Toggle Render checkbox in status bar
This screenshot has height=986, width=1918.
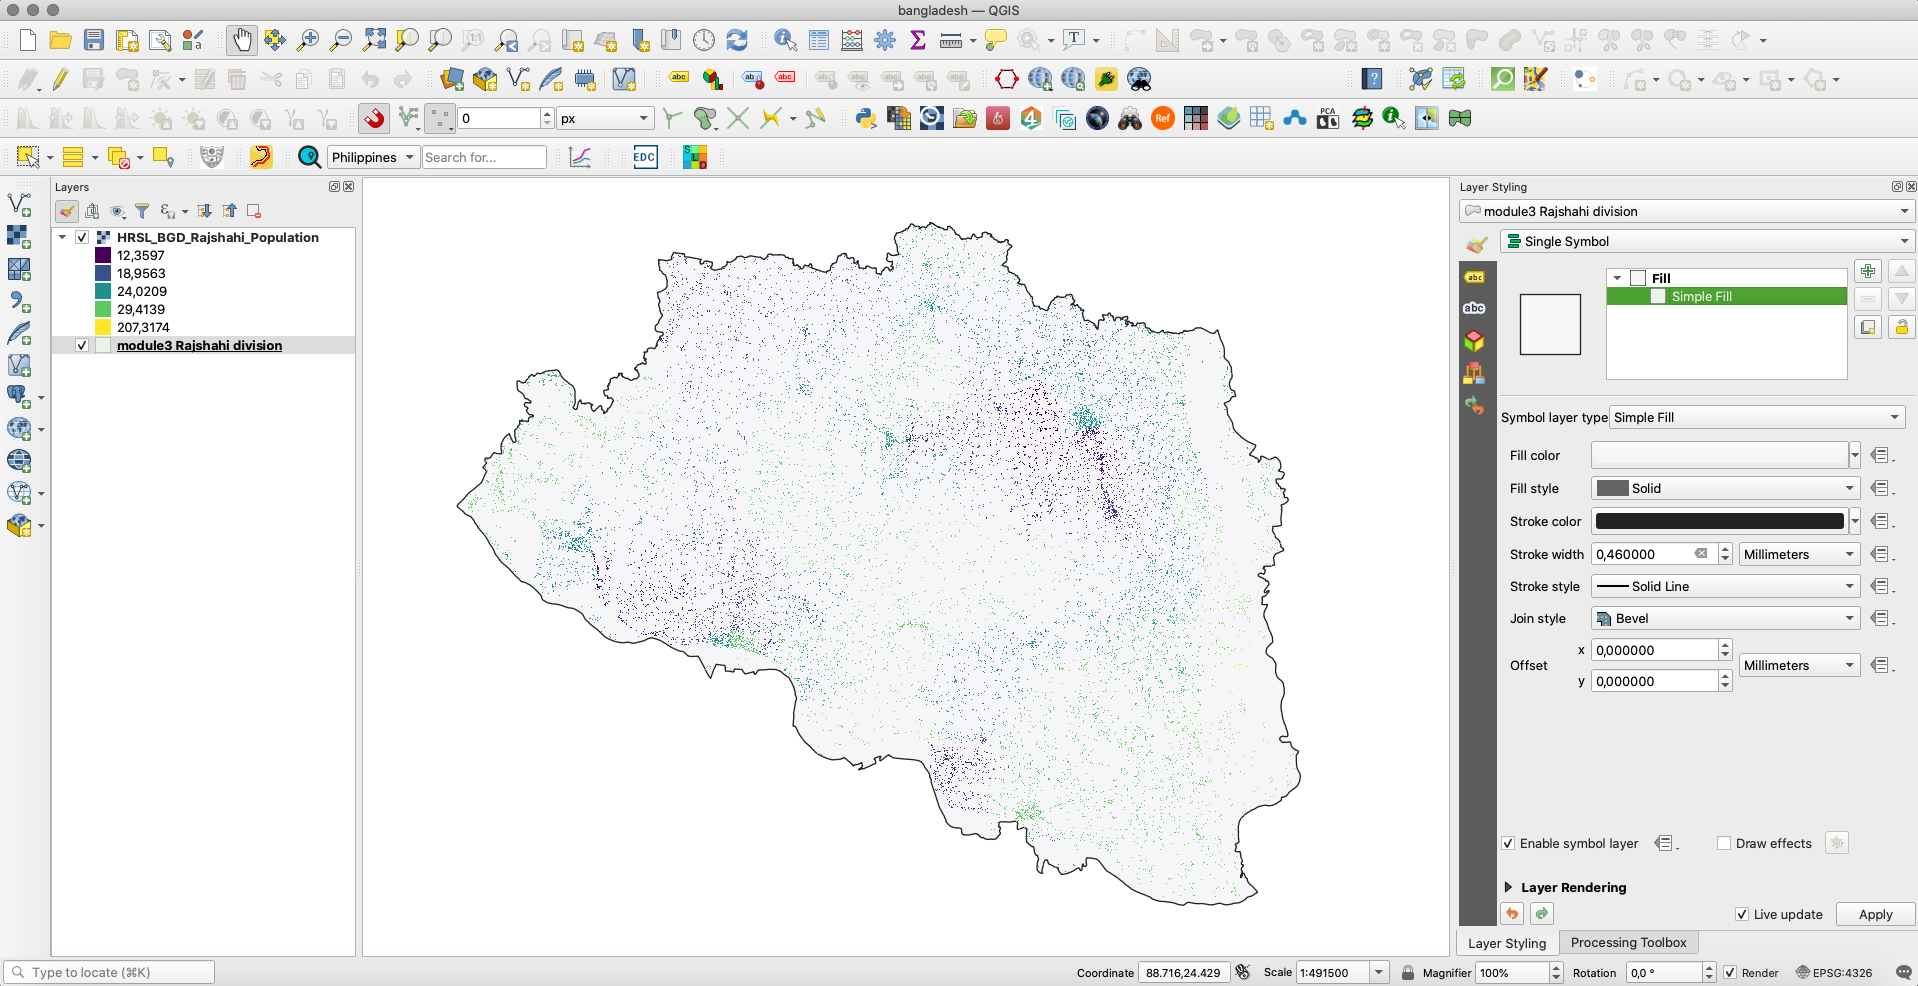pos(1730,972)
